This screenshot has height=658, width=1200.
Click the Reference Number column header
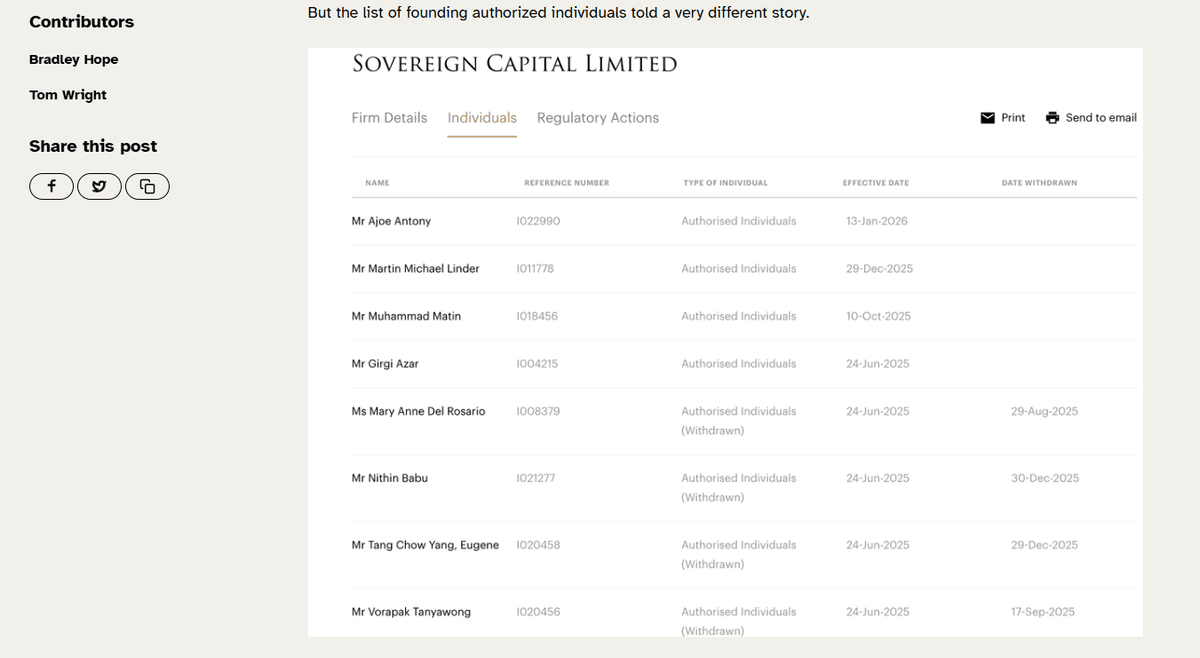(x=566, y=183)
